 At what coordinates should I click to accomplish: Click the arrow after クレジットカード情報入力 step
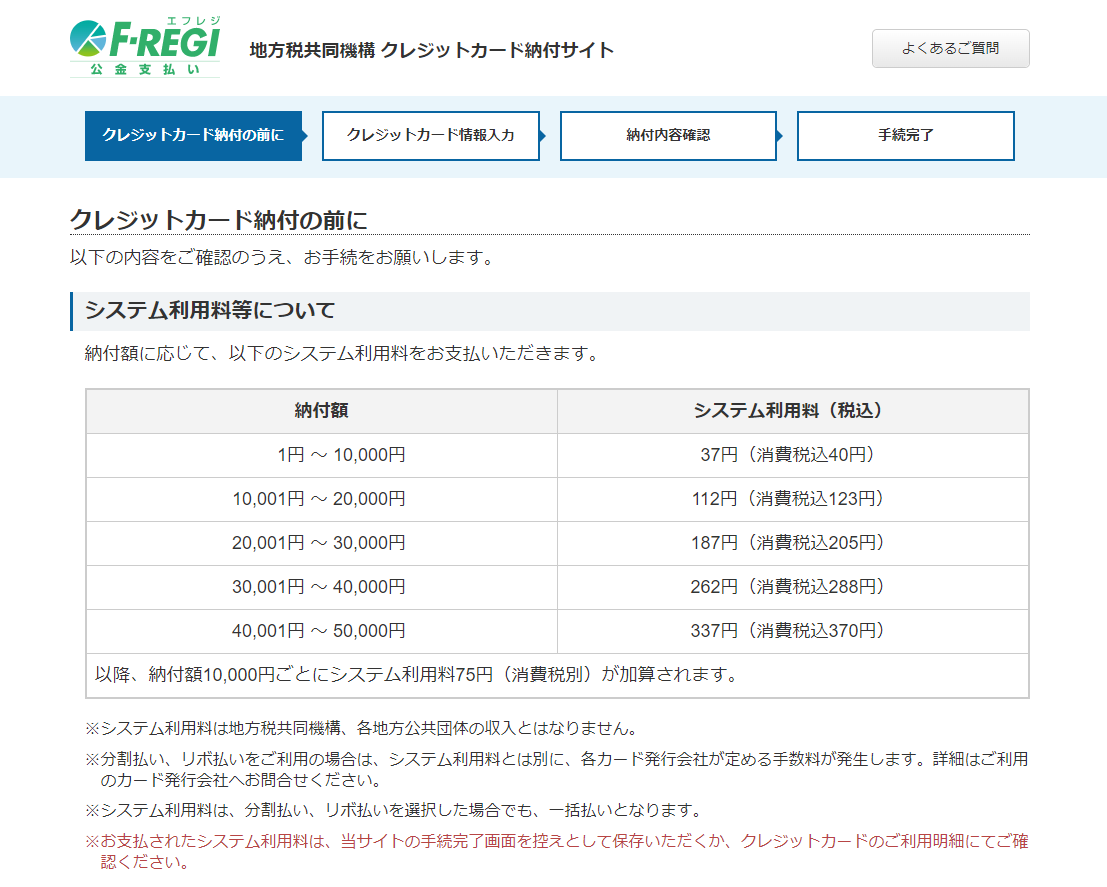click(543, 135)
